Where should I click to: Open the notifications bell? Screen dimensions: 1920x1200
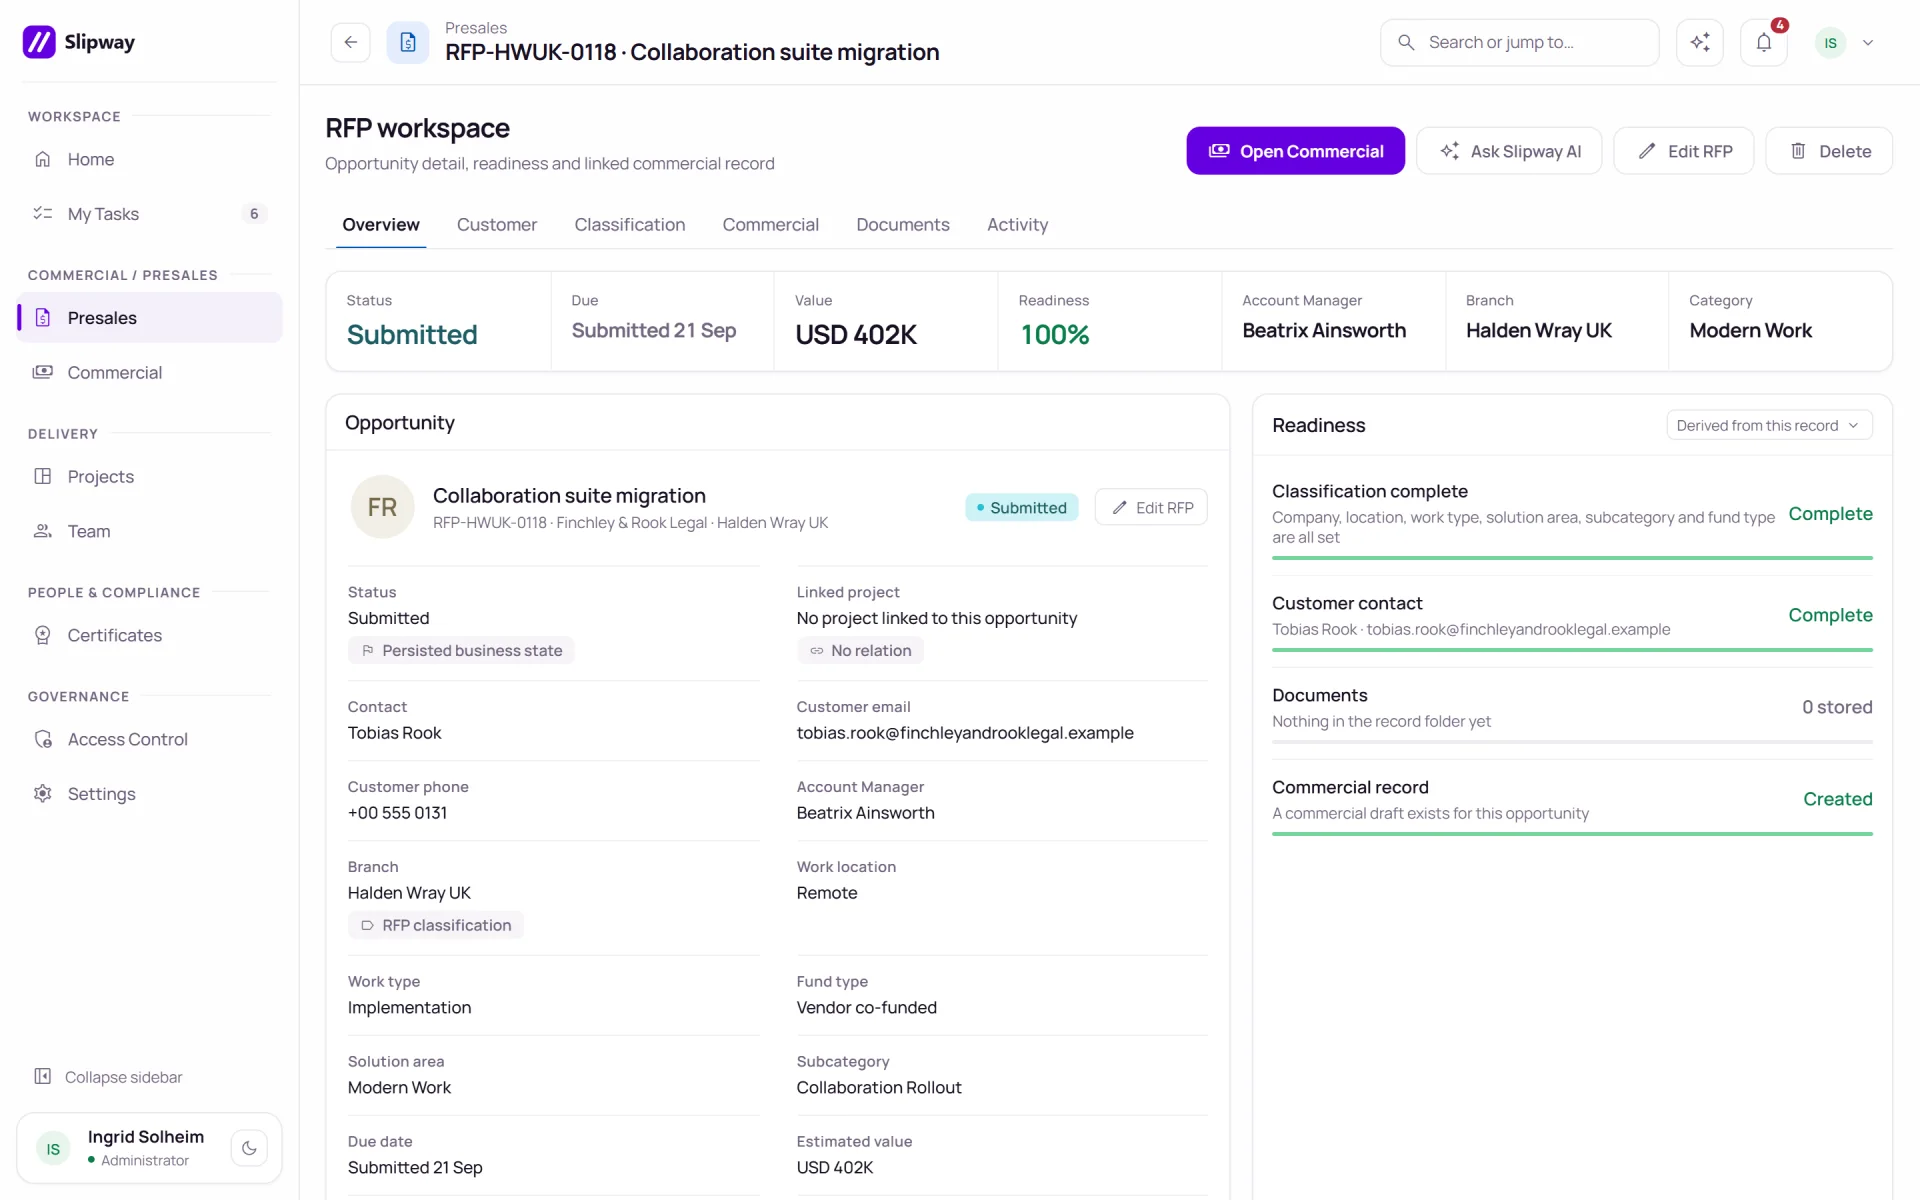tap(1764, 42)
